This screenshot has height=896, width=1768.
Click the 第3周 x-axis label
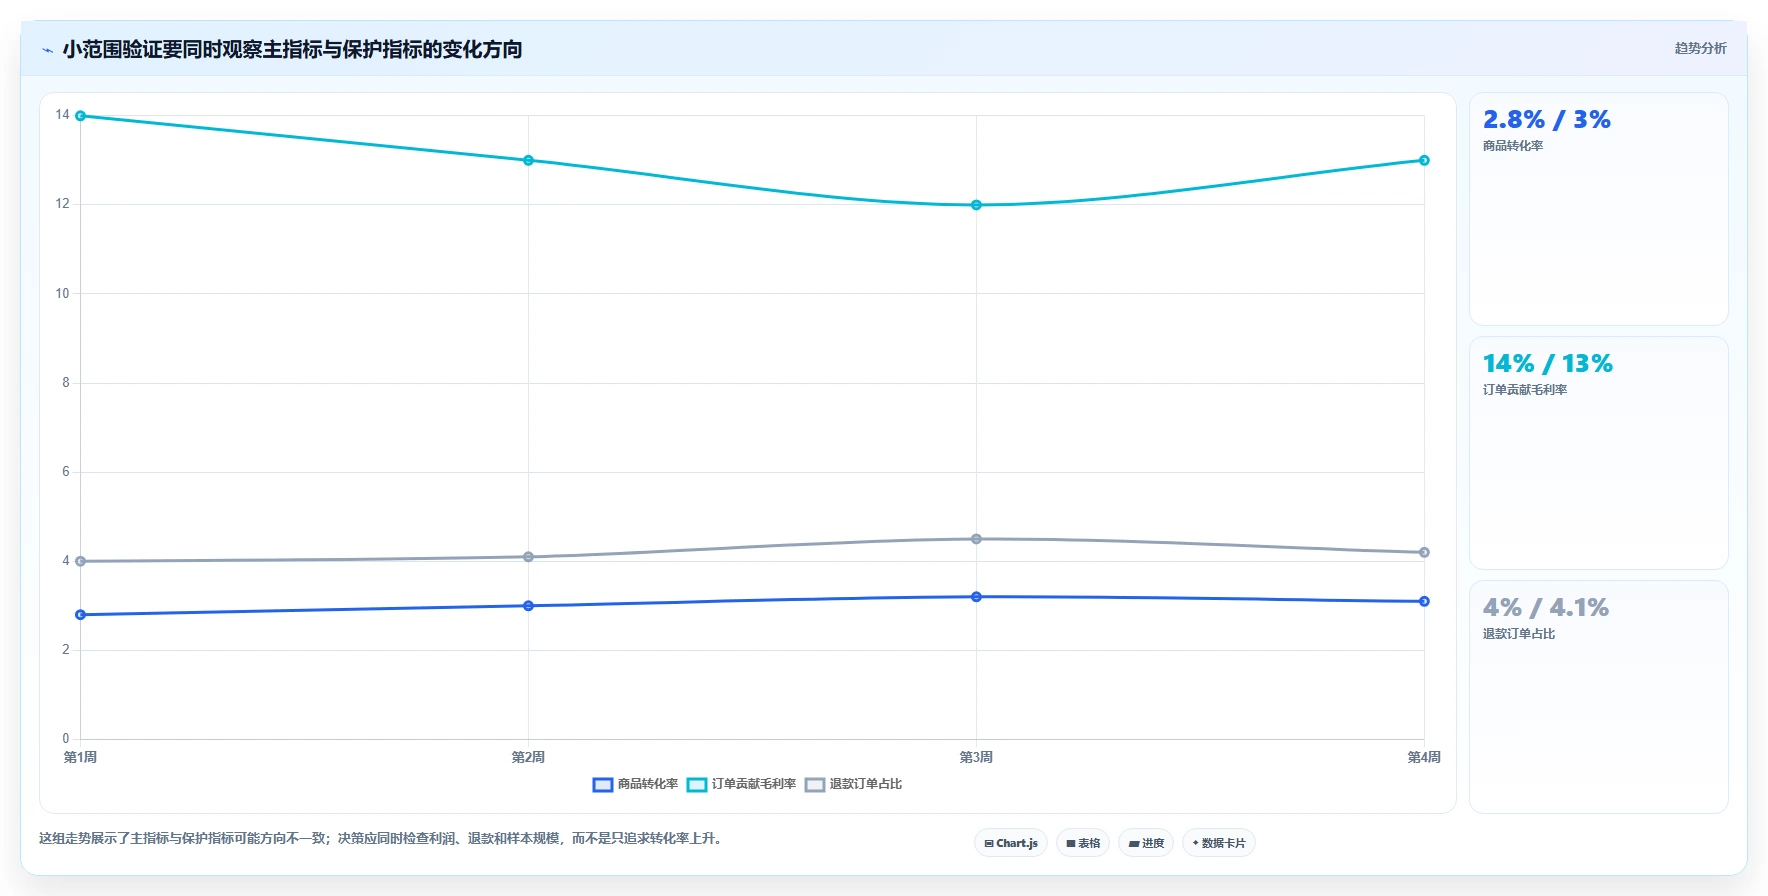976,757
